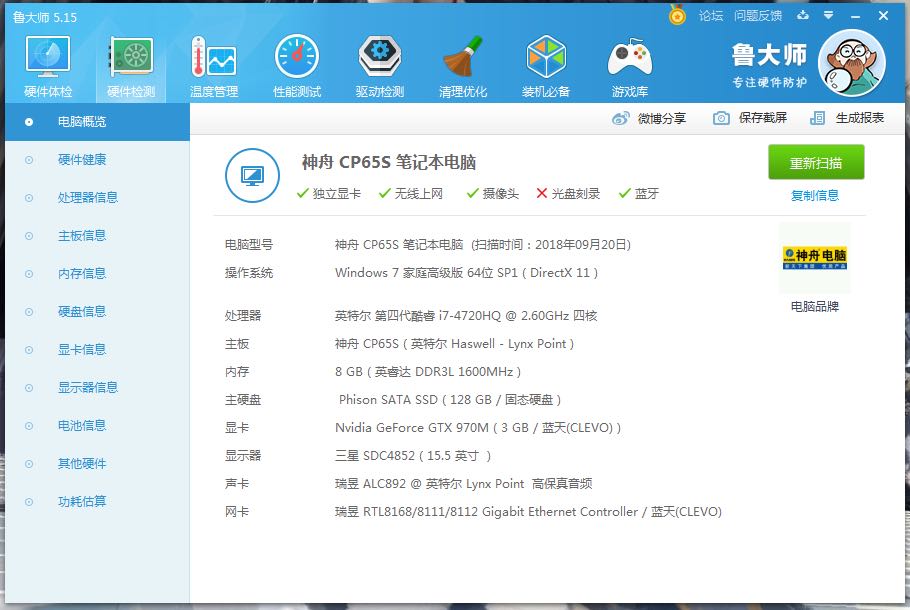The height and width of the screenshot is (610, 910).
Task: Click the download/skin icon beside 问题反馈
Action: tap(803, 15)
